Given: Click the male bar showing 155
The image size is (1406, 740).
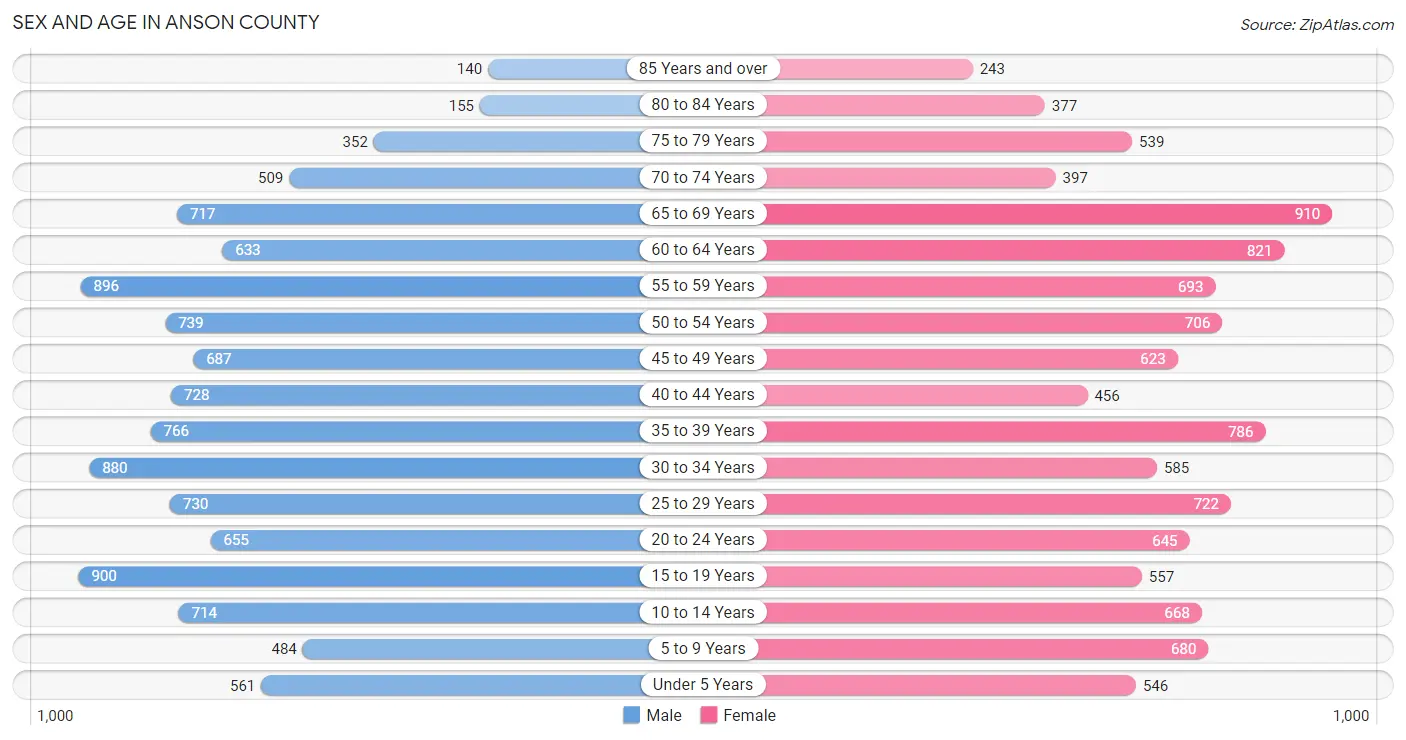Looking at the screenshot, I should pyautogui.click(x=592, y=105).
